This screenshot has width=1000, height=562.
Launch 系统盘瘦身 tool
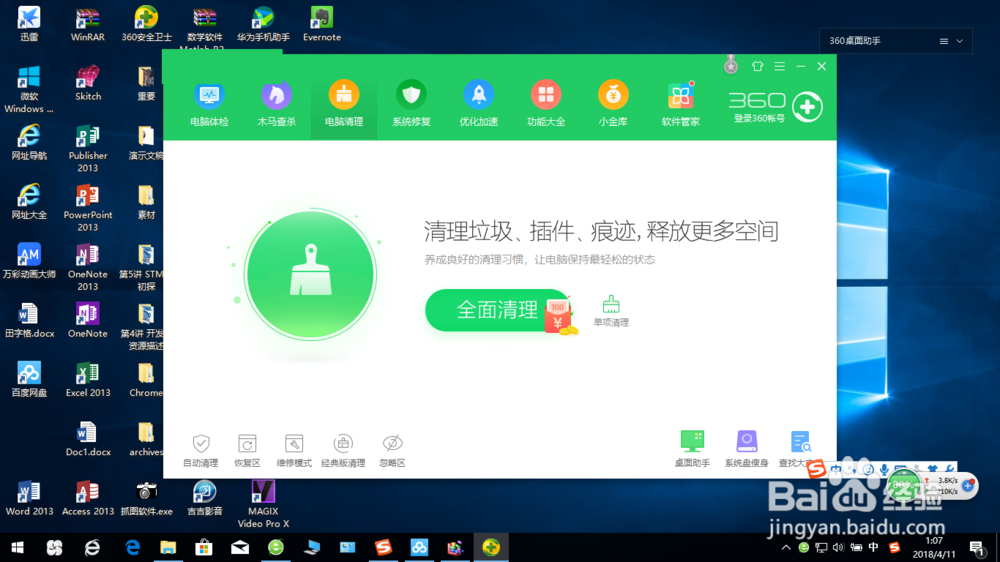(746, 449)
